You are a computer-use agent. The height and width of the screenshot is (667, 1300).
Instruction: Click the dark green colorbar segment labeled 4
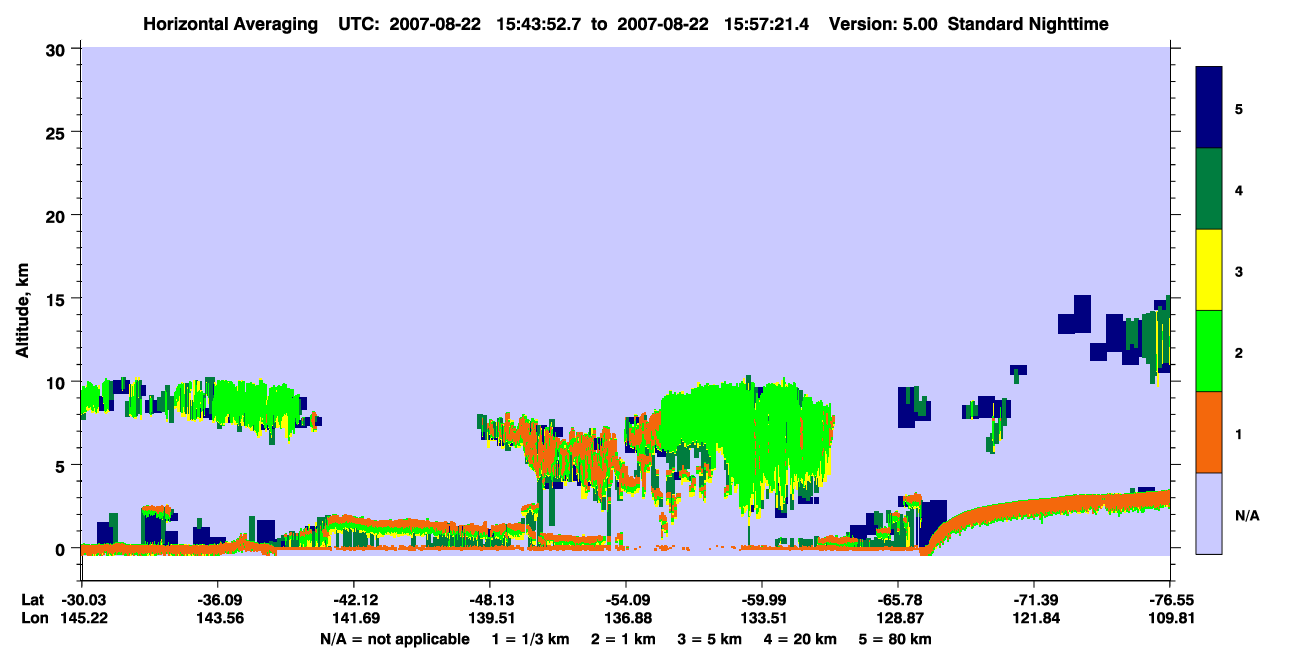1209,189
